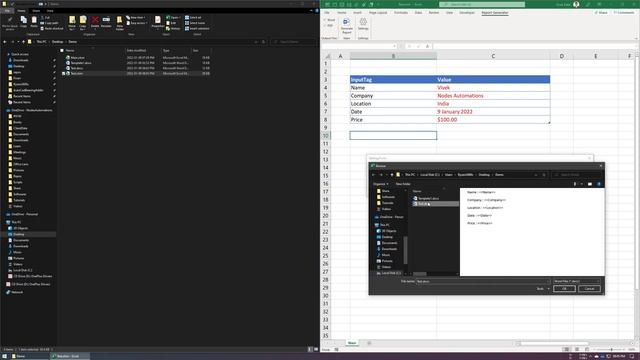640x360 pixels.
Task: Click Move to icon in File Explorer
Action: pyautogui.click(x=72, y=23)
